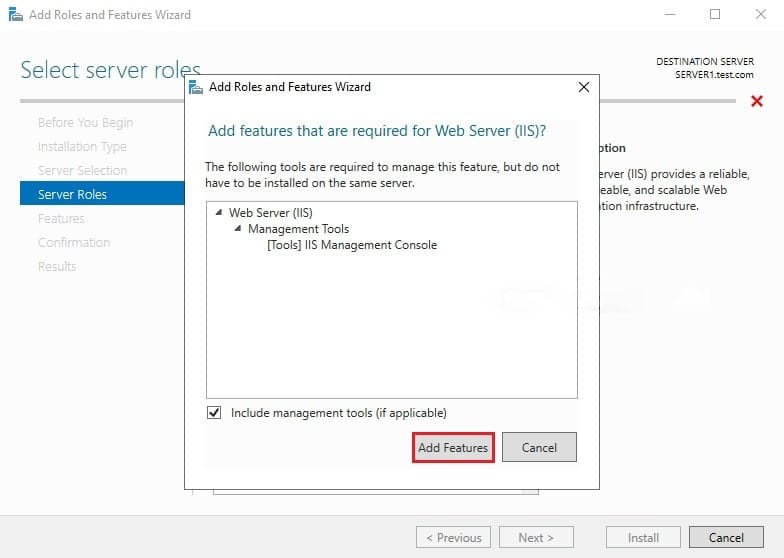Open the Before You Begin step
Image resolution: width=784 pixels, height=558 pixels.
pyautogui.click(x=86, y=122)
